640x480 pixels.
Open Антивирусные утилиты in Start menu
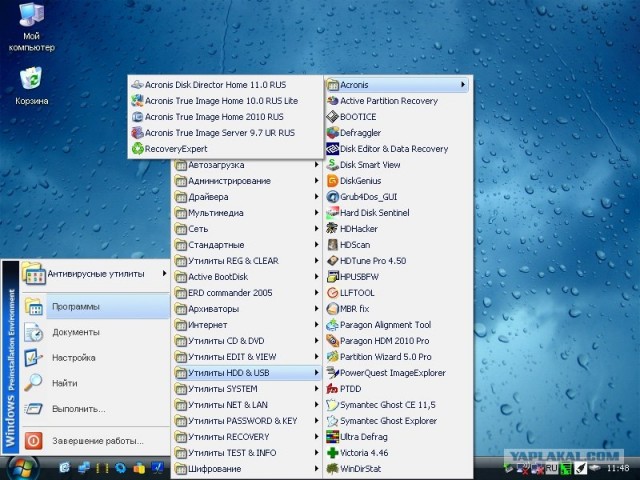(95, 274)
